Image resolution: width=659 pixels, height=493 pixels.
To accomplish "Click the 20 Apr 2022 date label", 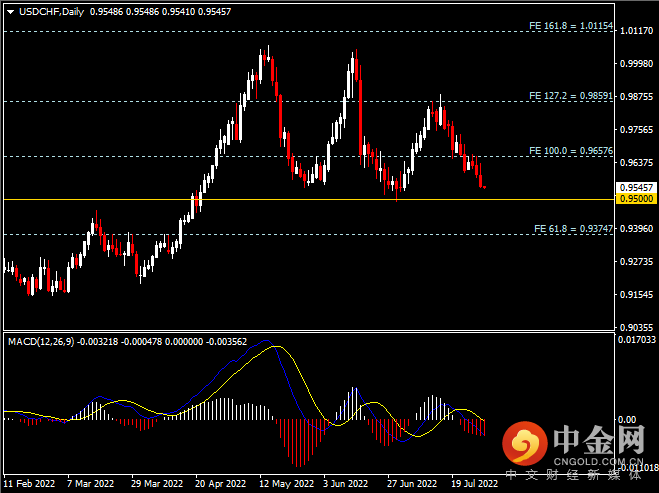I will (x=220, y=484).
